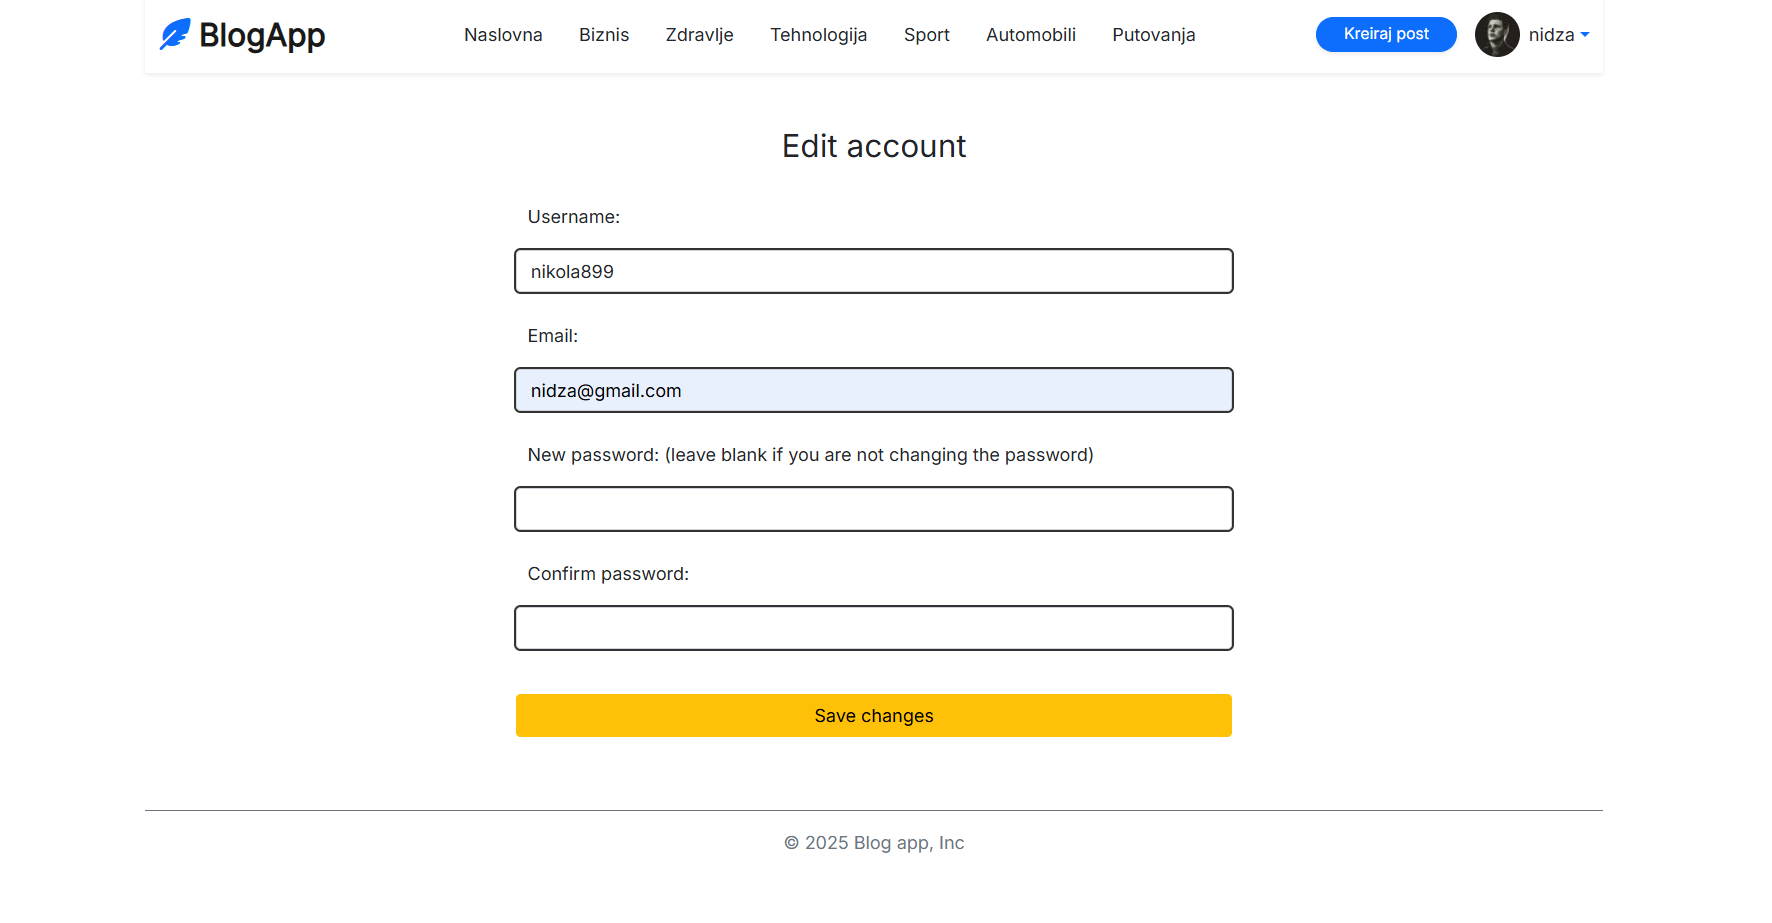The width and height of the screenshot is (1772, 923).
Task: Go to the Naslovna page
Action: [503, 35]
